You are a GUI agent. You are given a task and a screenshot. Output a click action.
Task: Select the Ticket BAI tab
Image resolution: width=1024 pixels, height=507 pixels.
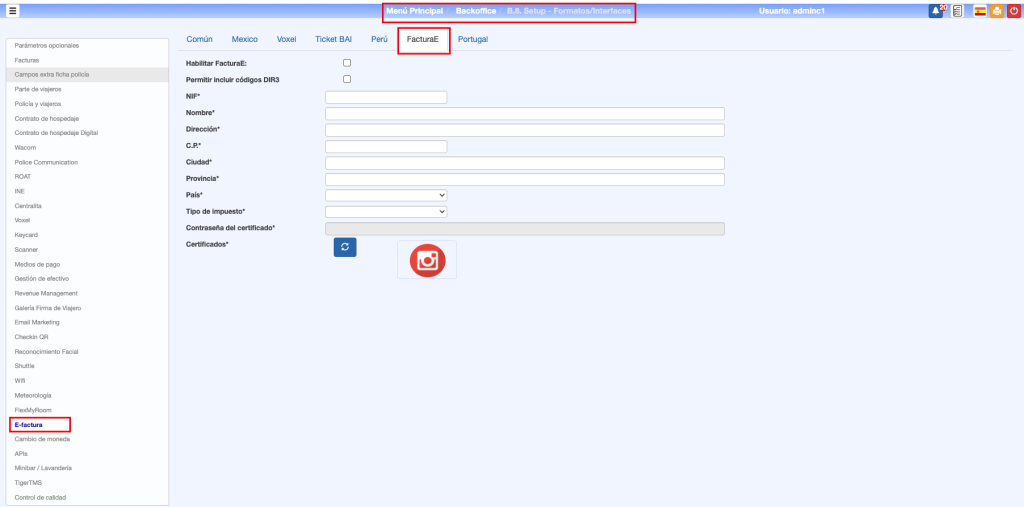333,39
